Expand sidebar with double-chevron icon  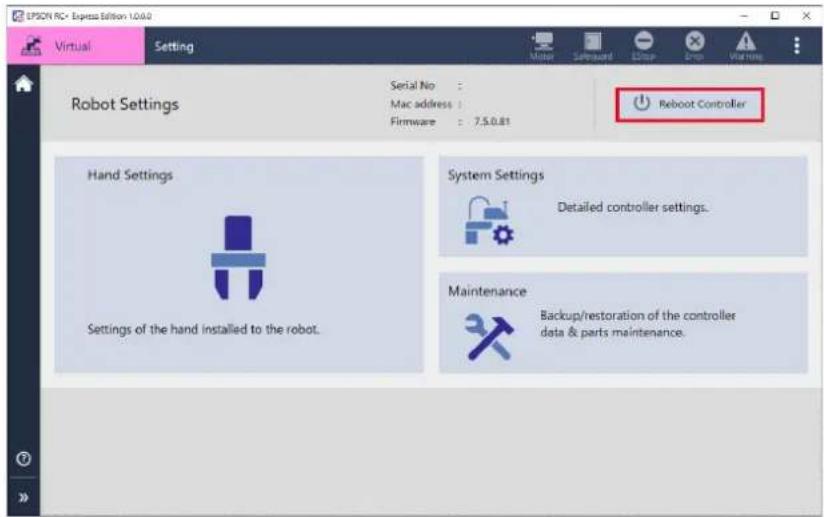click(24, 497)
